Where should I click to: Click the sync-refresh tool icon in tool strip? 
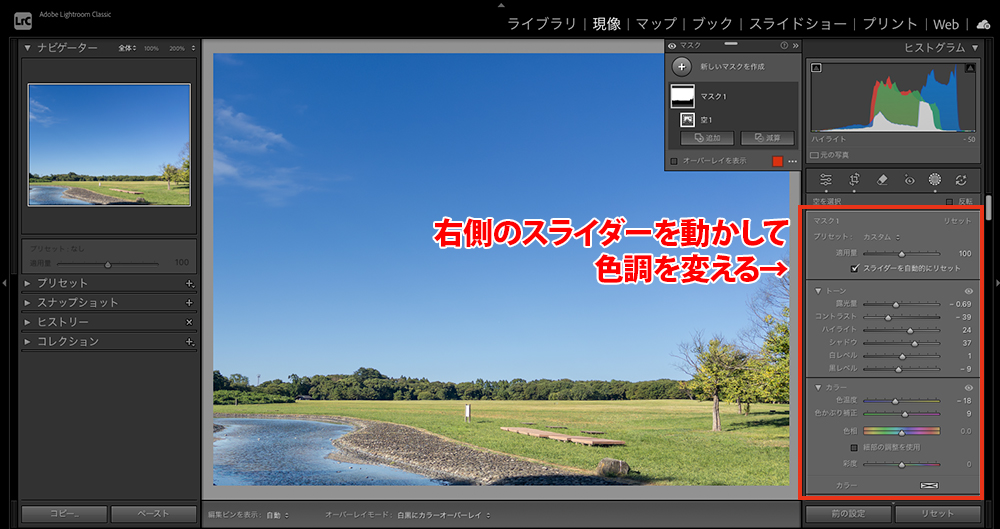click(961, 180)
